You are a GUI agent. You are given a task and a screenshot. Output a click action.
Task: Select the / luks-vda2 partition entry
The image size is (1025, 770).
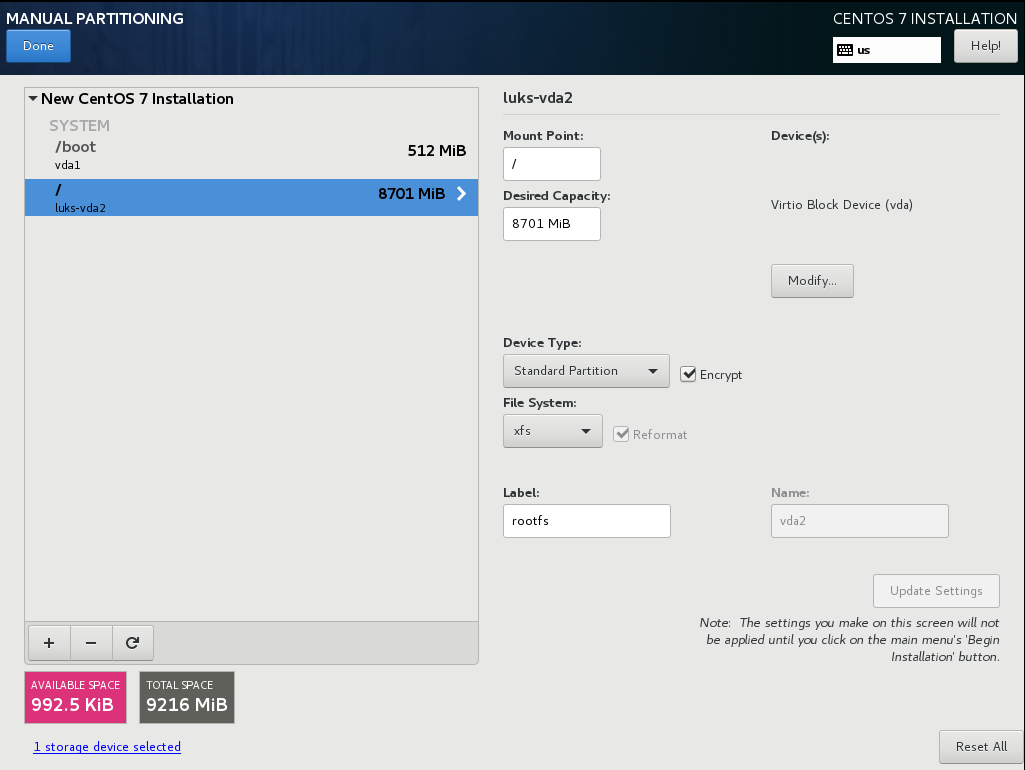250,197
